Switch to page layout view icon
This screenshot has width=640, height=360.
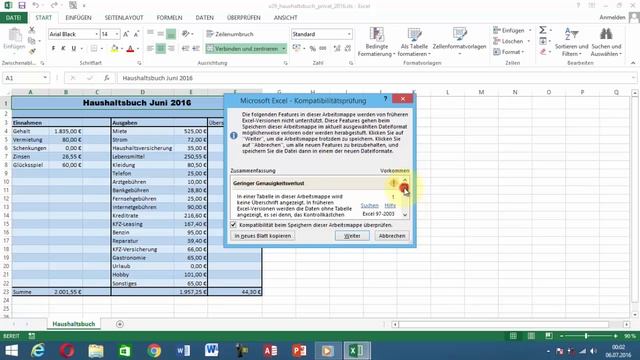[531, 336]
